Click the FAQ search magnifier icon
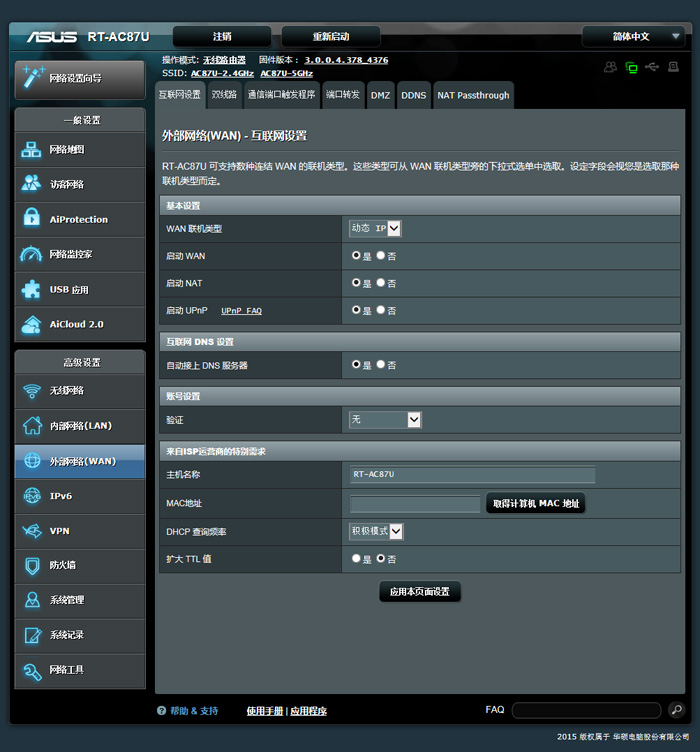Image resolution: width=700 pixels, height=752 pixels. 676,709
